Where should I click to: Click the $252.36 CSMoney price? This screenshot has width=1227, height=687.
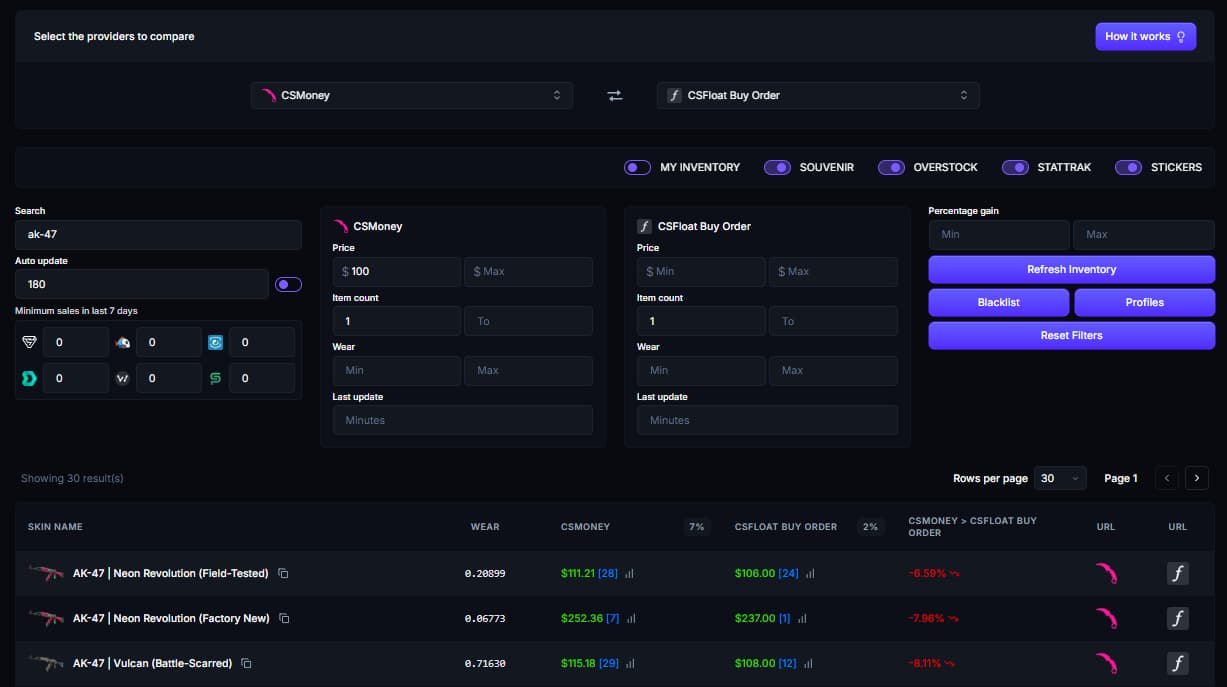click(x=582, y=619)
